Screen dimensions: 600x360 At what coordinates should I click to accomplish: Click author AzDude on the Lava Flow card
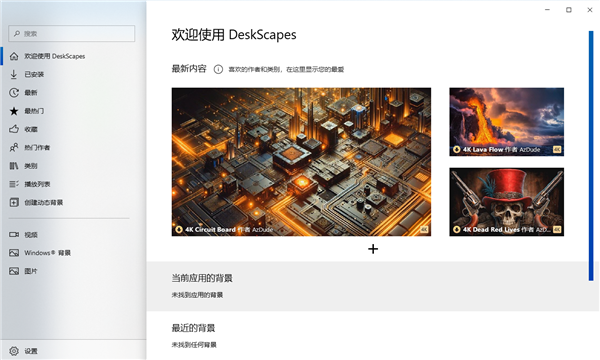[x=530, y=150]
